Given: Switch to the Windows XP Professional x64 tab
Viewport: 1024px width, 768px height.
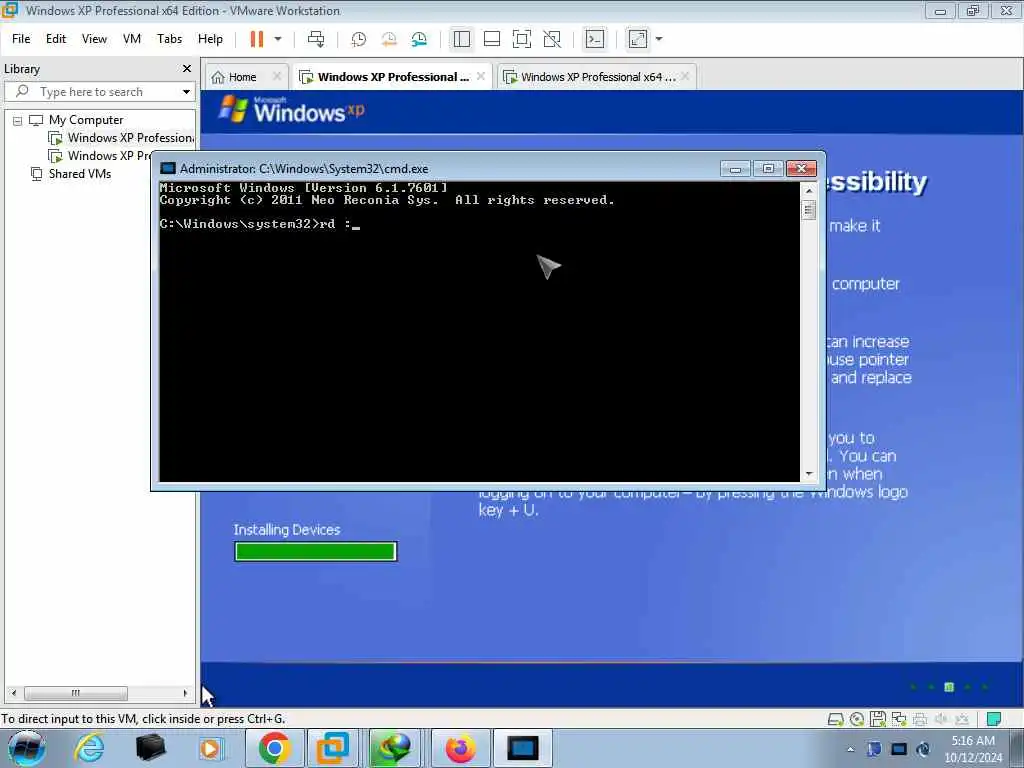Looking at the screenshot, I should pos(598,77).
